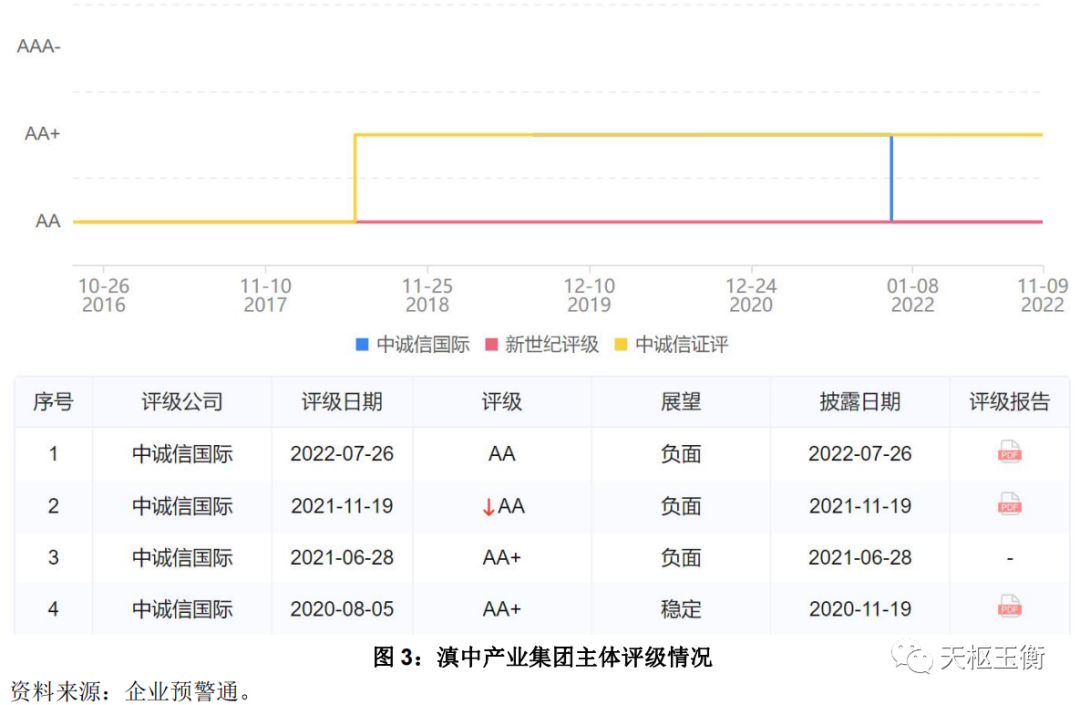This screenshot has width=1080, height=705.
Task: Sort by the 披露日期 column header
Action: point(860,402)
